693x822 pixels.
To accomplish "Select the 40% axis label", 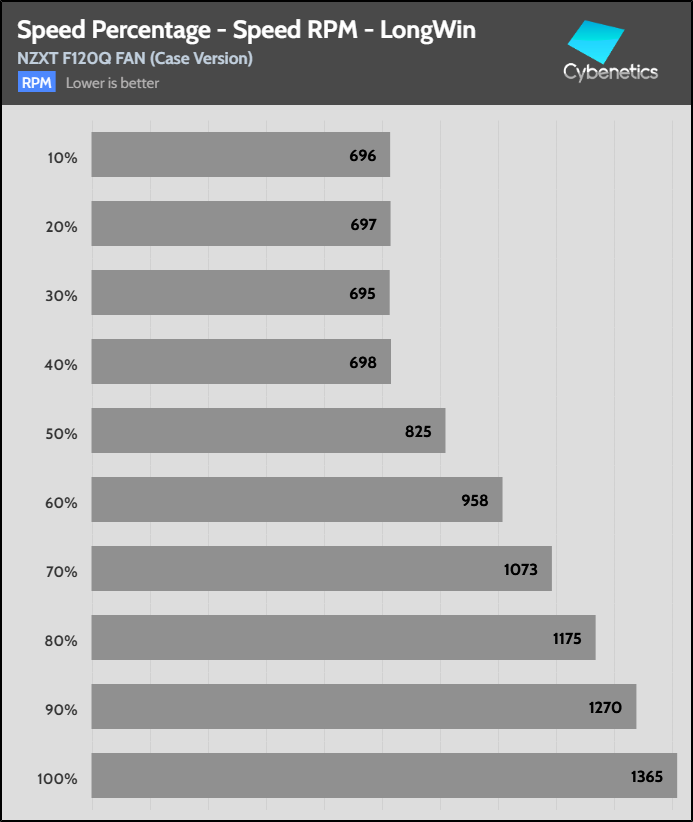I will [61, 364].
